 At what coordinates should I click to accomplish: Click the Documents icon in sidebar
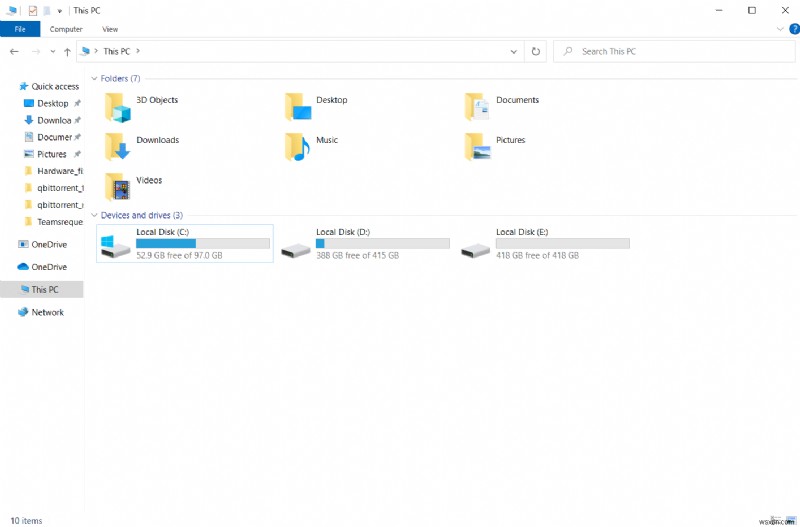tap(29, 137)
